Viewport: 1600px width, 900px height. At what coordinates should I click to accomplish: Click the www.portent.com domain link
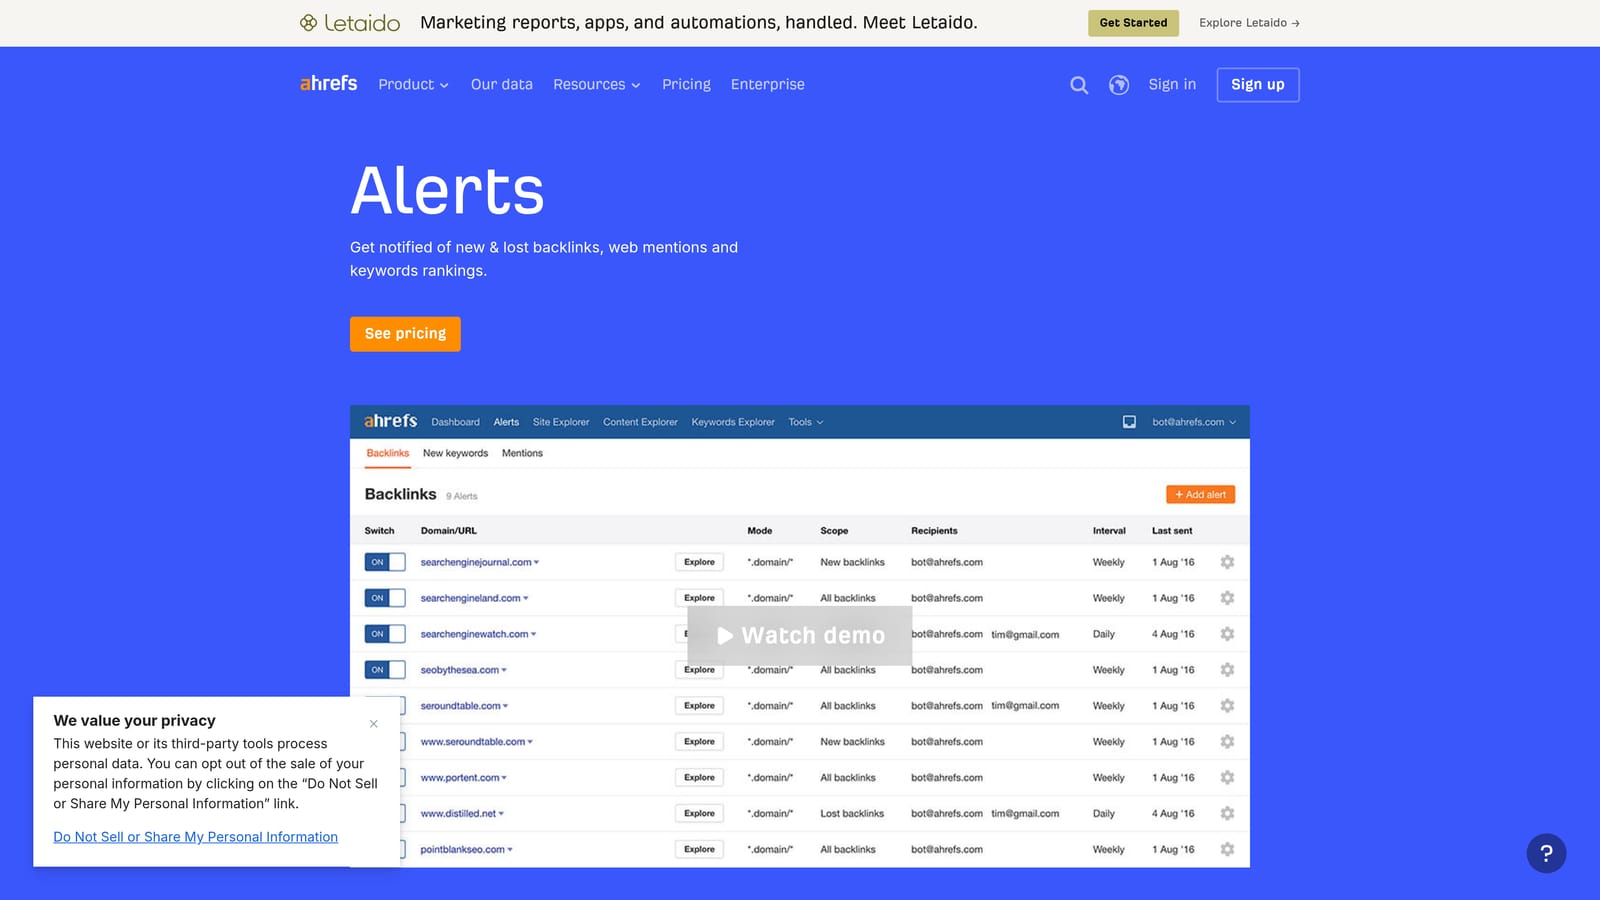tap(460, 777)
